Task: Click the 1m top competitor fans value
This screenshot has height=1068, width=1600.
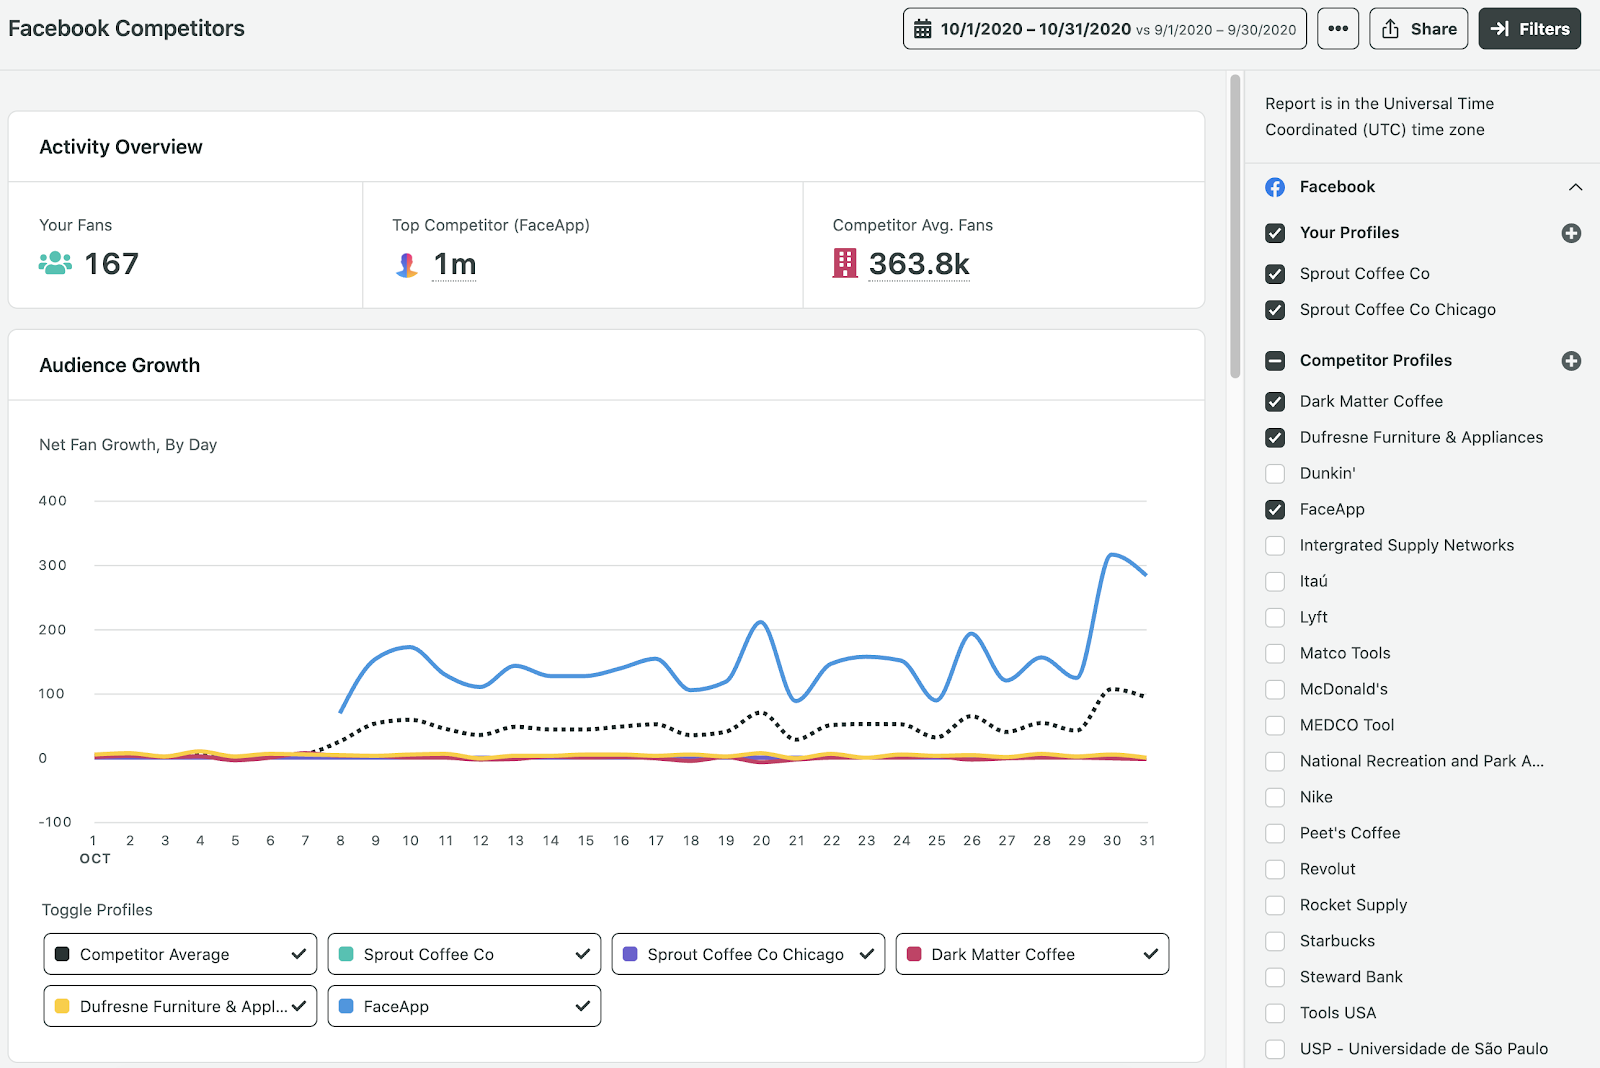Action: point(455,264)
